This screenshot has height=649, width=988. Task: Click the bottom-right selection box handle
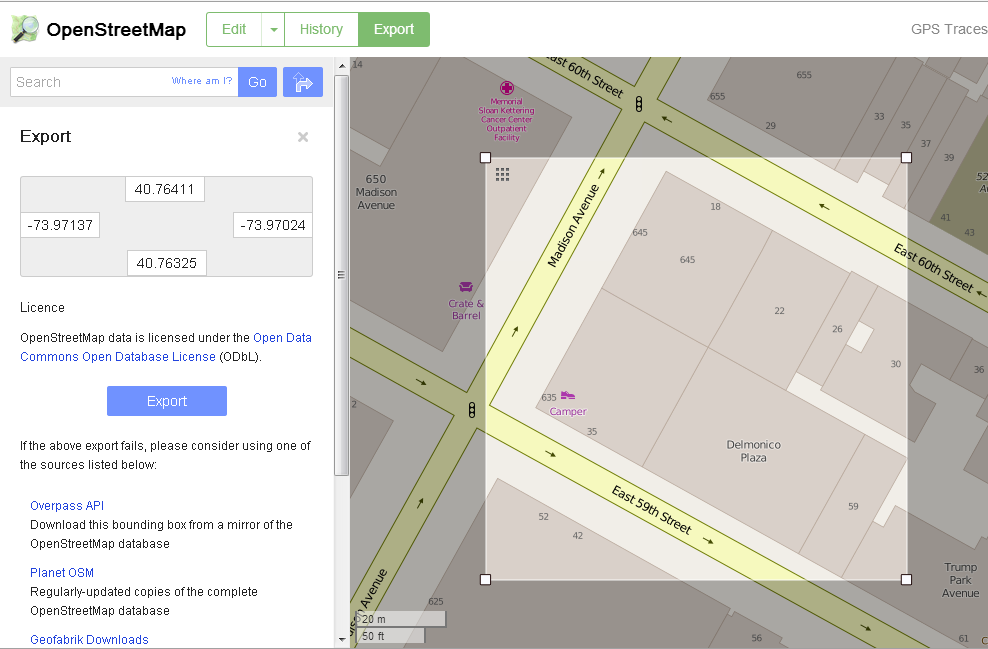pos(906,579)
